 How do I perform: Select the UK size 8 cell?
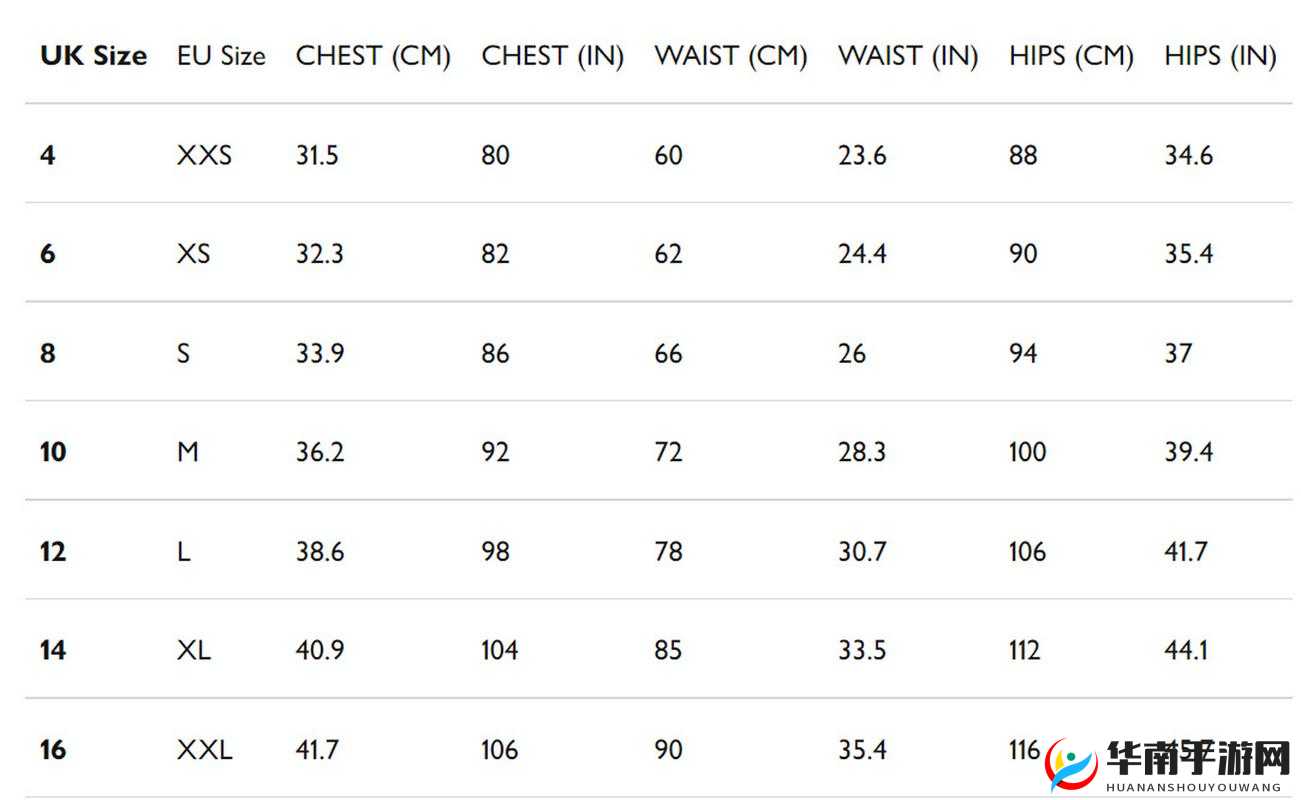[48, 353]
